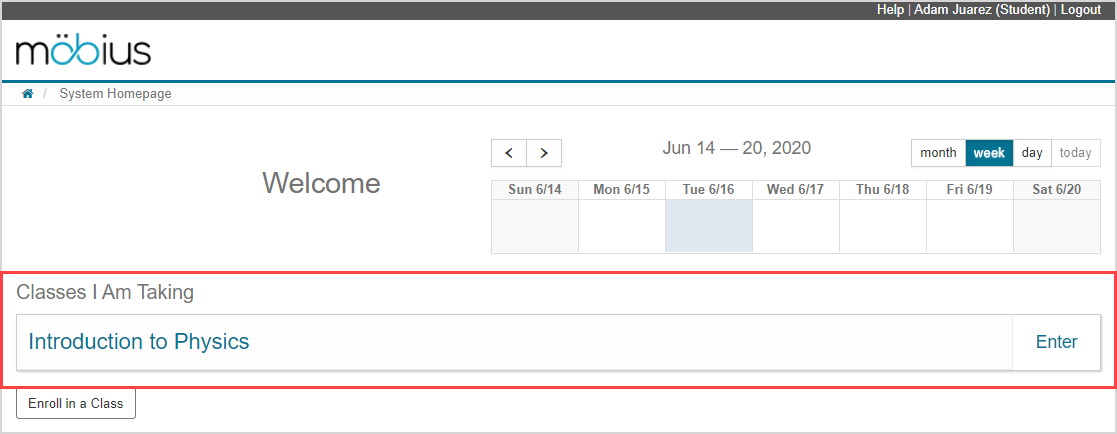Select the Wed 6/17 calendar cell
This screenshot has height=434, width=1117.
pyautogui.click(x=795, y=226)
